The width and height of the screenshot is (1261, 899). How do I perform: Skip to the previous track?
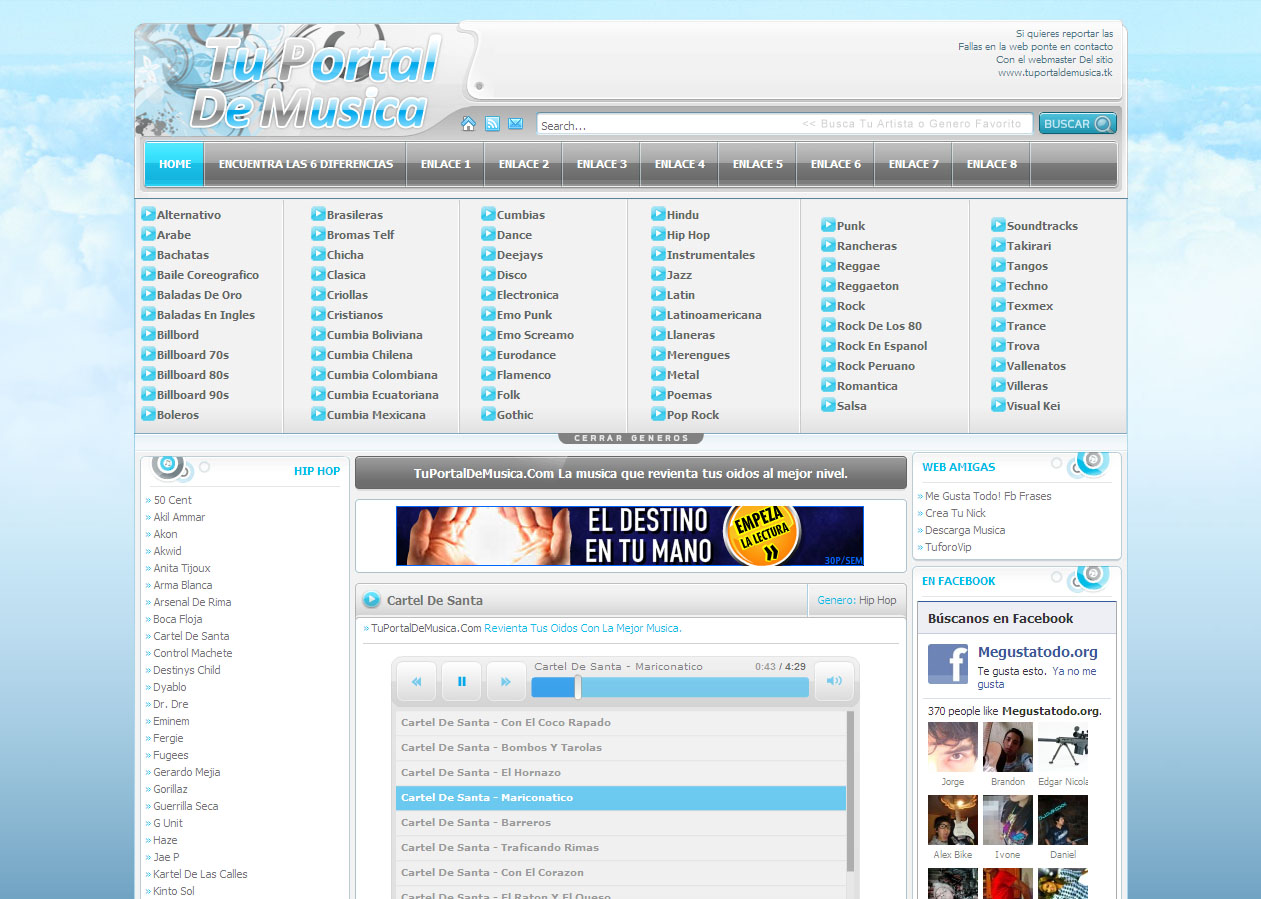(417, 681)
